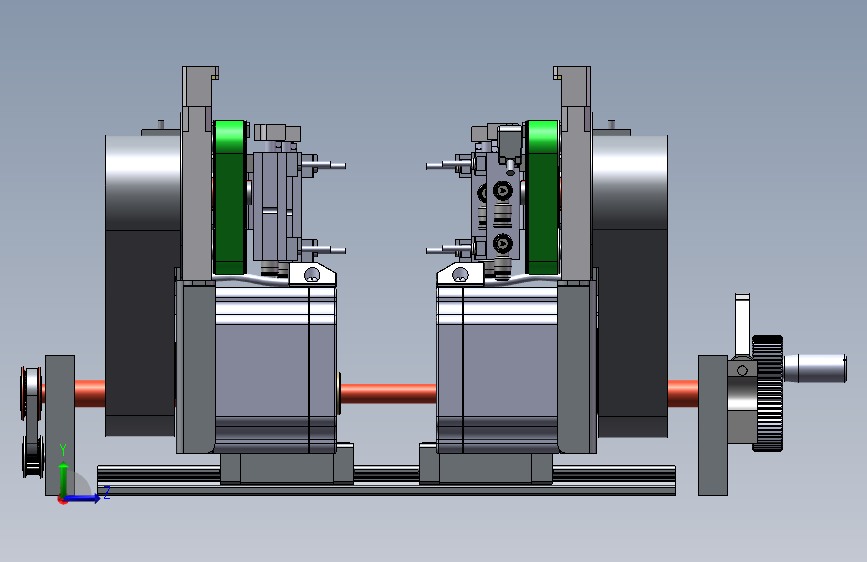Select the orange shaft segment between the two units
The height and width of the screenshot is (562, 867).
tap(388, 393)
